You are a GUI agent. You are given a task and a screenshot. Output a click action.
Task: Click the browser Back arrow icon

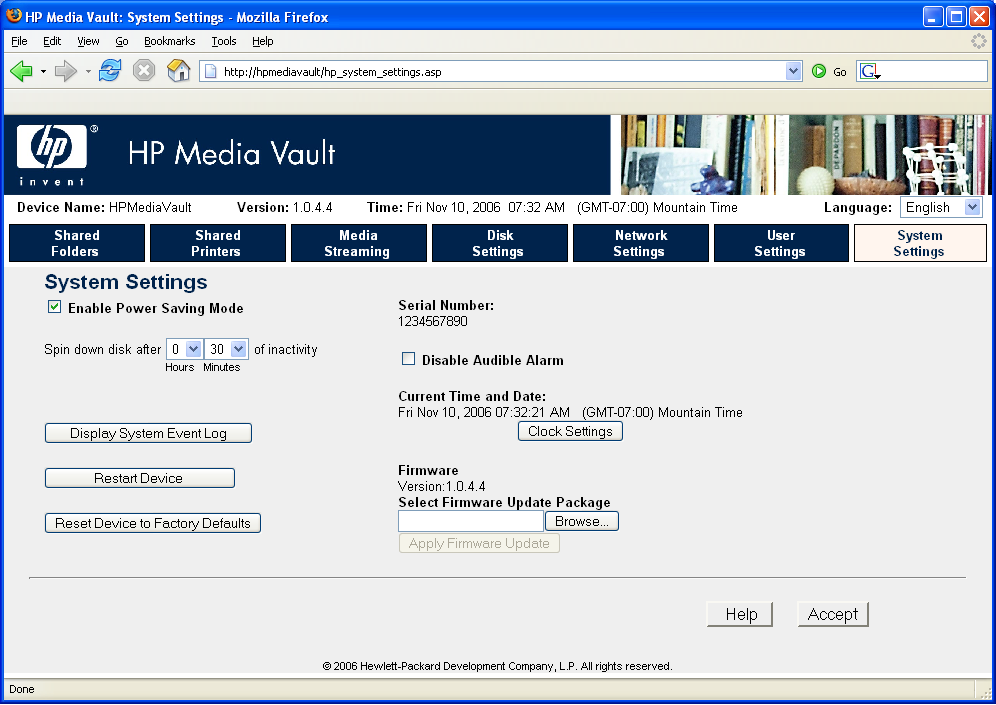[21, 71]
